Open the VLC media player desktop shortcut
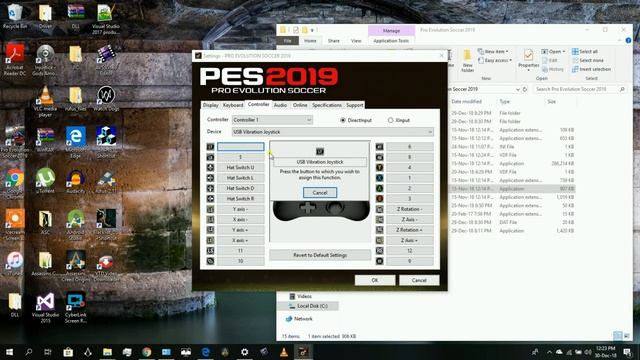The image size is (640, 360). [45, 101]
